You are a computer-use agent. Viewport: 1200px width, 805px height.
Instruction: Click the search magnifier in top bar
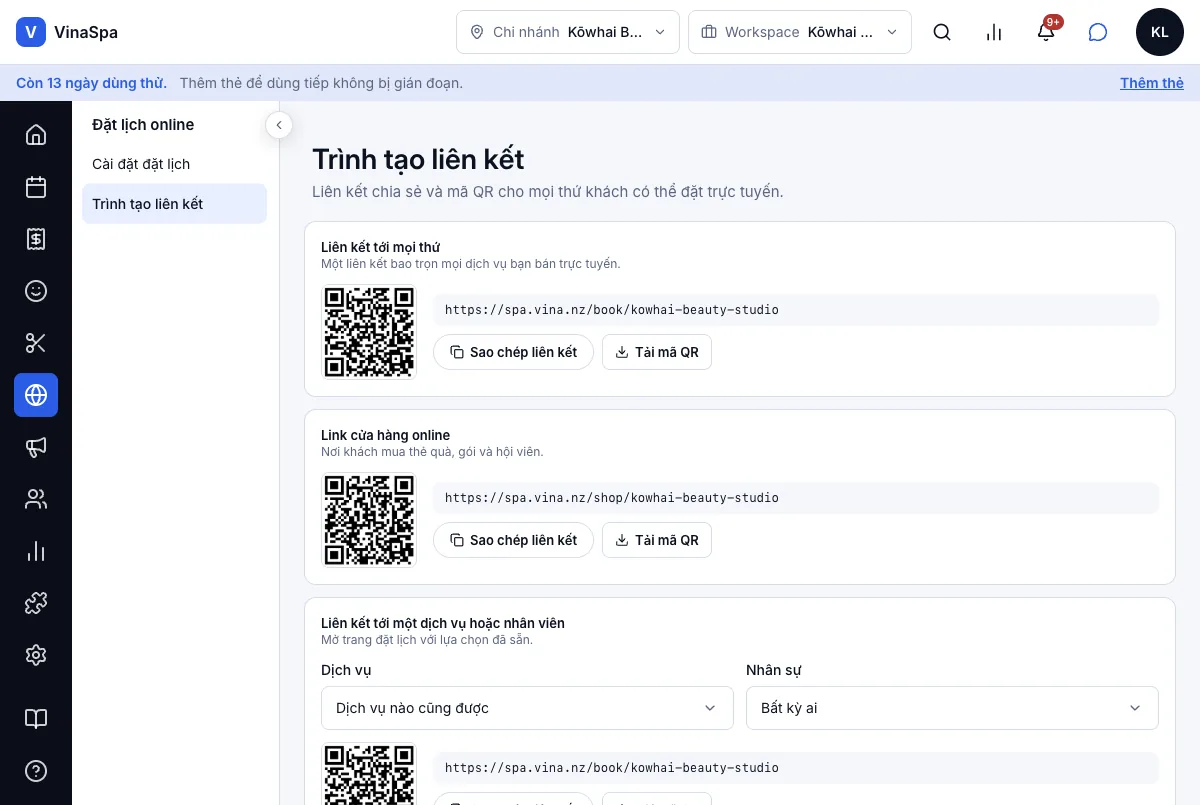[942, 32]
